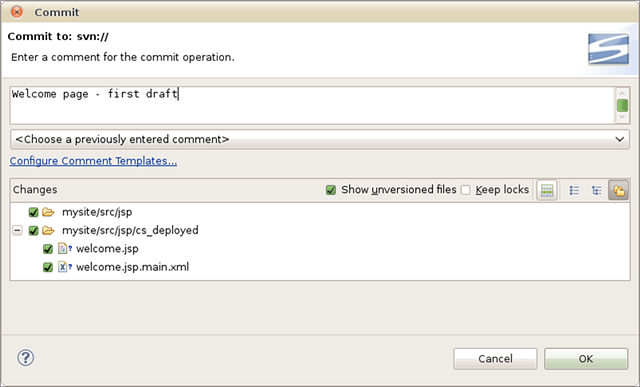Image resolution: width=640 pixels, height=387 pixels.
Task: Switch to flat presentation mode icon
Action: [574, 190]
